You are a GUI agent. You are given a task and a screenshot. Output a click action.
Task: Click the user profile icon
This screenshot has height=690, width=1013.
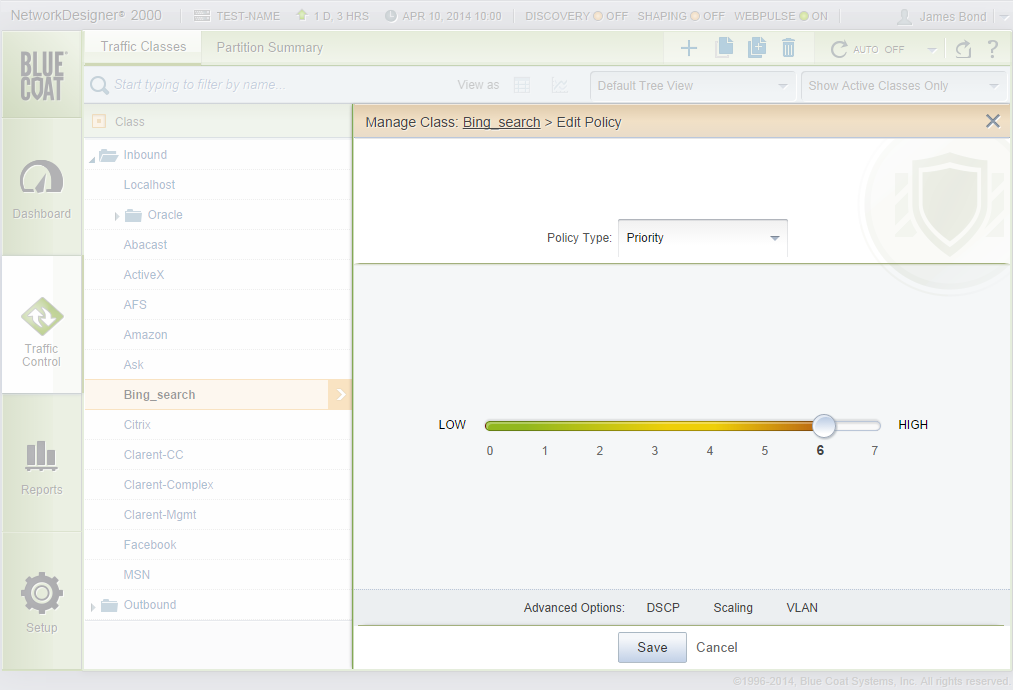[x=904, y=16]
